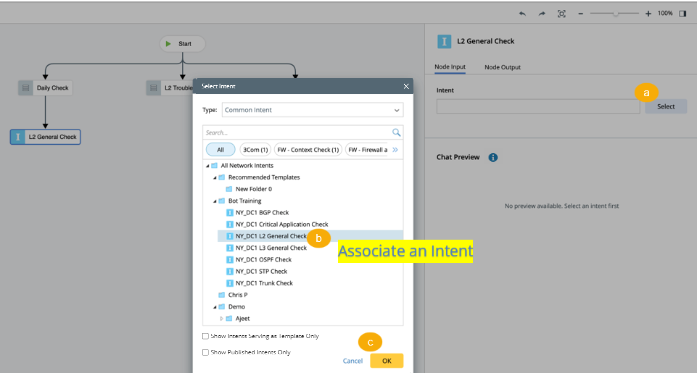Select NY_DC1 L3 General Check

coord(271,248)
